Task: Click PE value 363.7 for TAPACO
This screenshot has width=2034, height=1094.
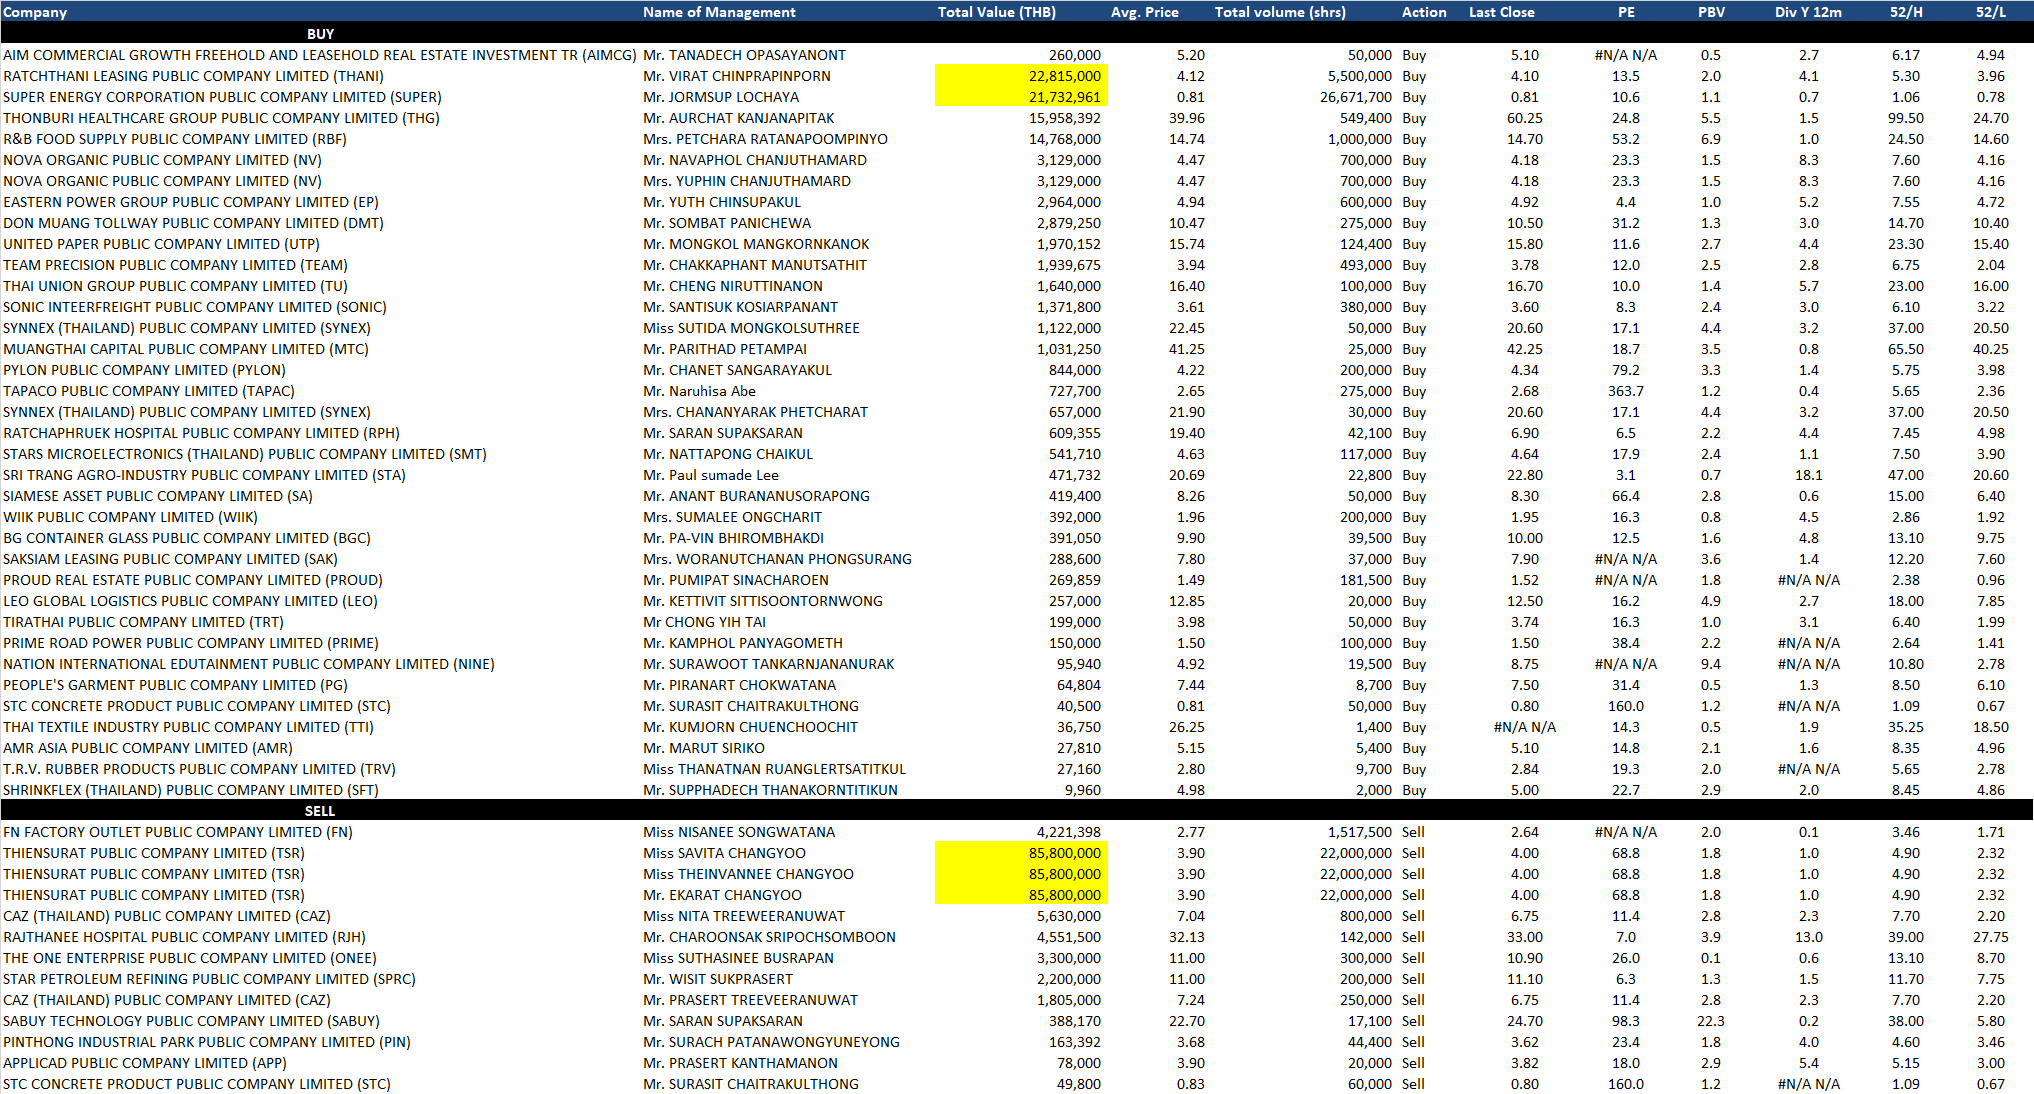Action: pos(1626,391)
